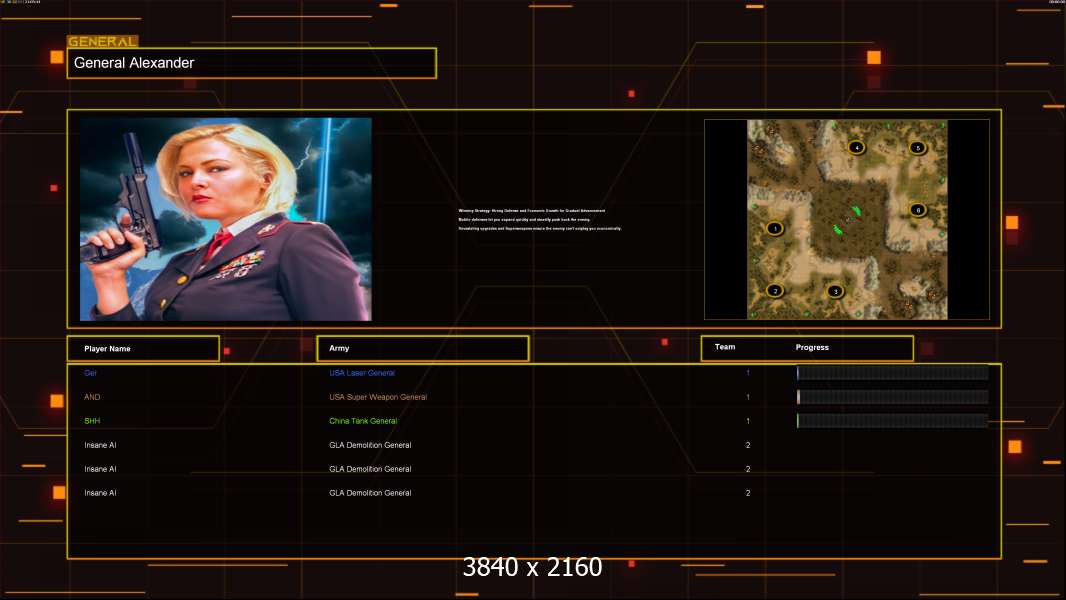Select start position 5 on the map
Image resolution: width=1066 pixels, height=600 pixels.
pyautogui.click(x=918, y=147)
